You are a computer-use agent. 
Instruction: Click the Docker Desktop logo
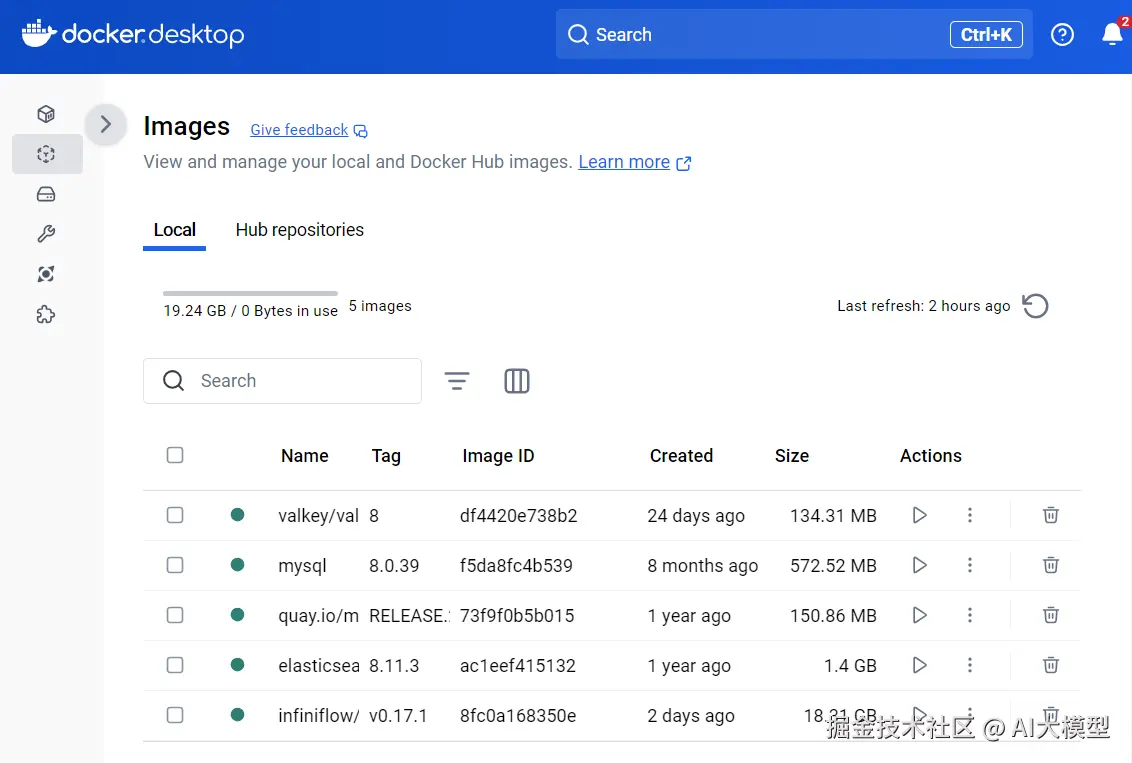[133, 34]
